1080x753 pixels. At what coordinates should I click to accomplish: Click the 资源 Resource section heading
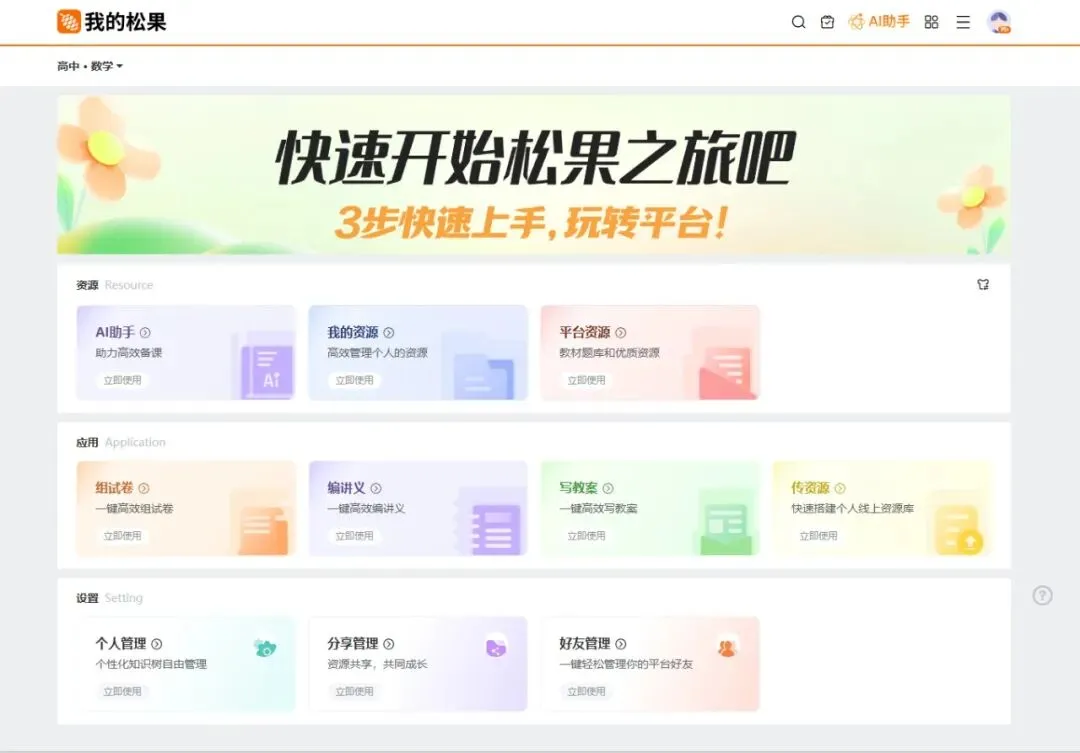[114, 285]
